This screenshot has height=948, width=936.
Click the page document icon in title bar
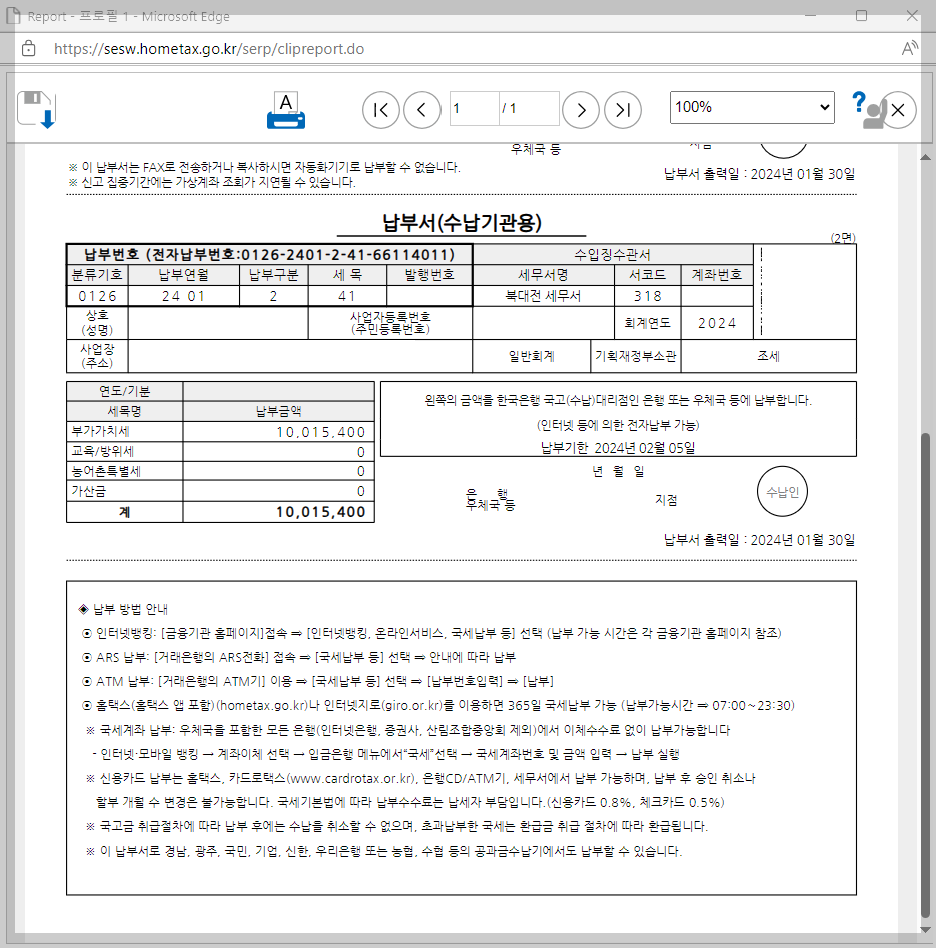(13, 16)
